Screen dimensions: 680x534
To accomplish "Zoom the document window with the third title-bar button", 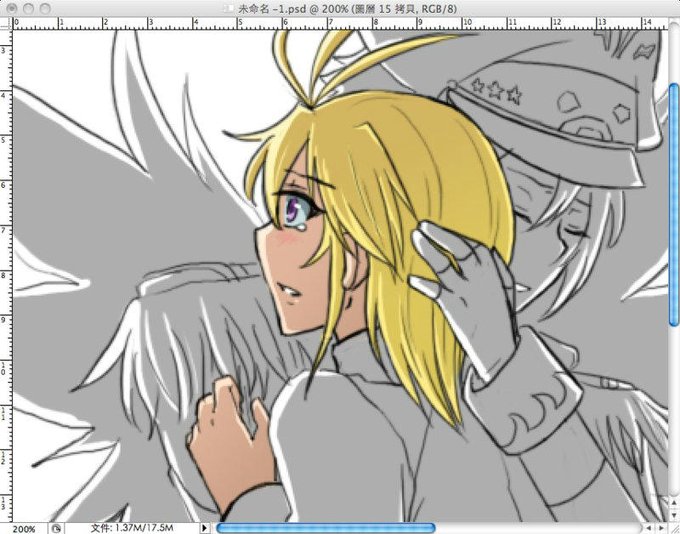I will point(45,8).
